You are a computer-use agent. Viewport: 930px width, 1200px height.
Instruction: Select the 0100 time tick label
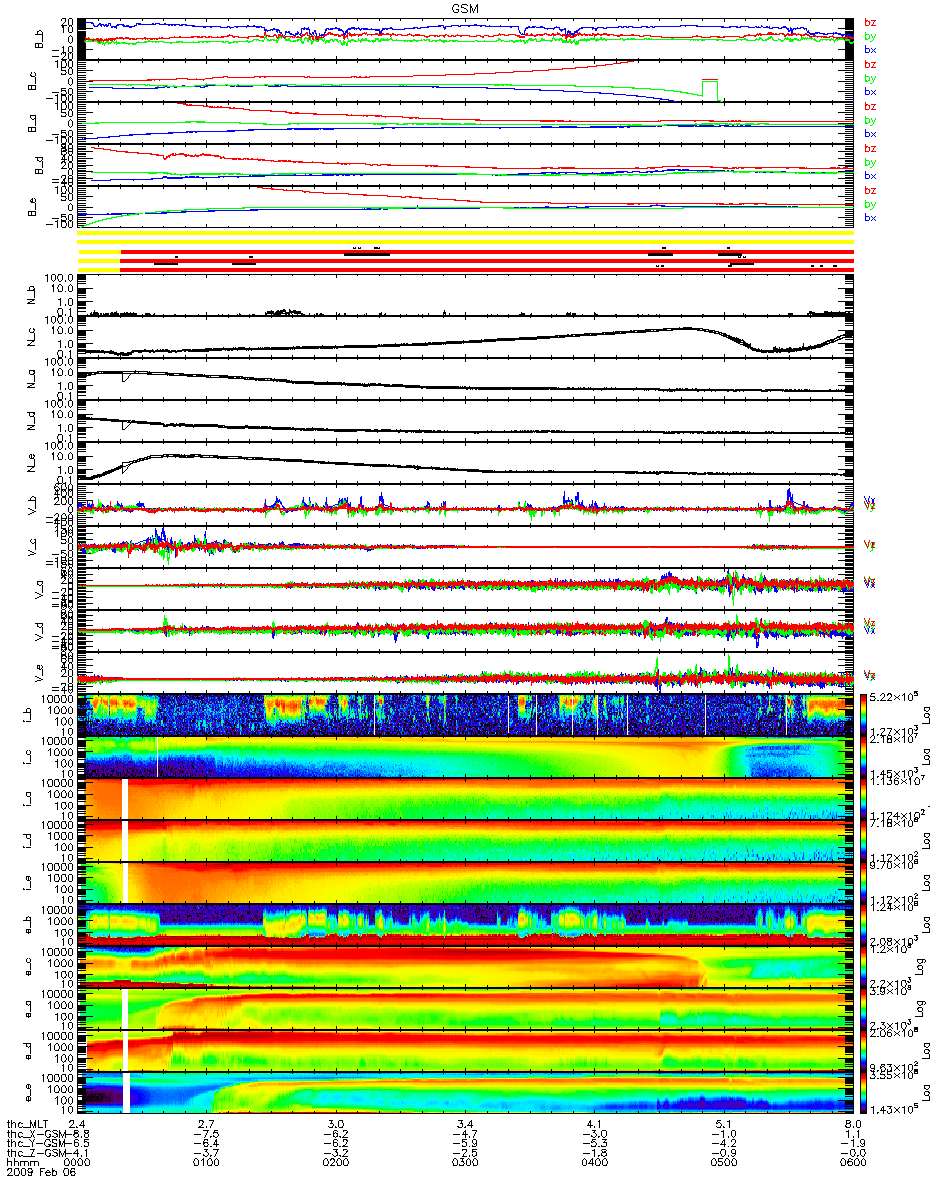207,1163
